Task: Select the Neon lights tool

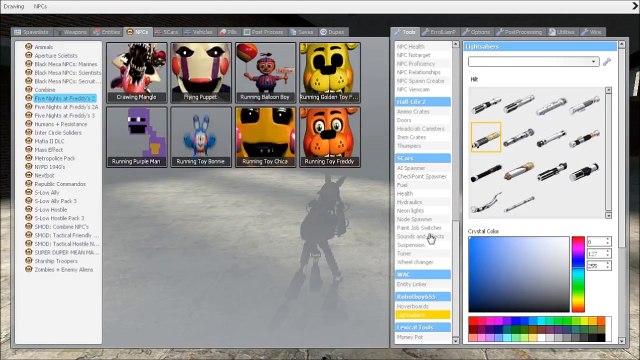Action: [x=423, y=211]
